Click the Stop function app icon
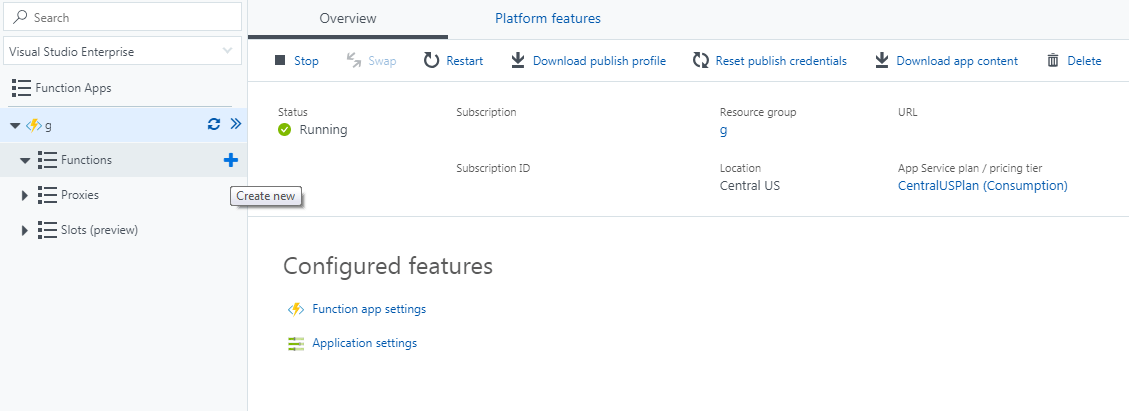The height and width of the screenshot is (411, 1129). point(280,61)
